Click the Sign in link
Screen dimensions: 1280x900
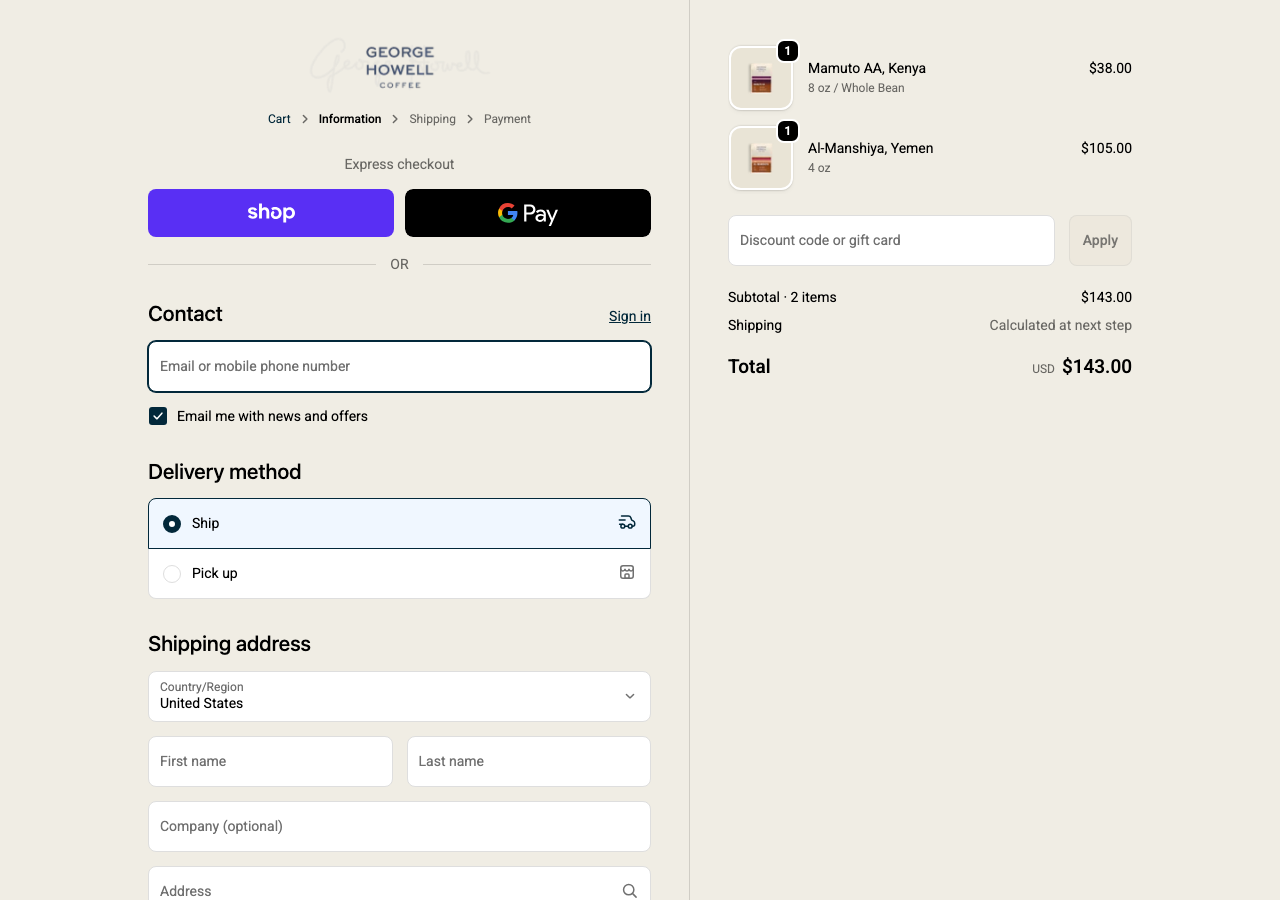pos(629,316)
